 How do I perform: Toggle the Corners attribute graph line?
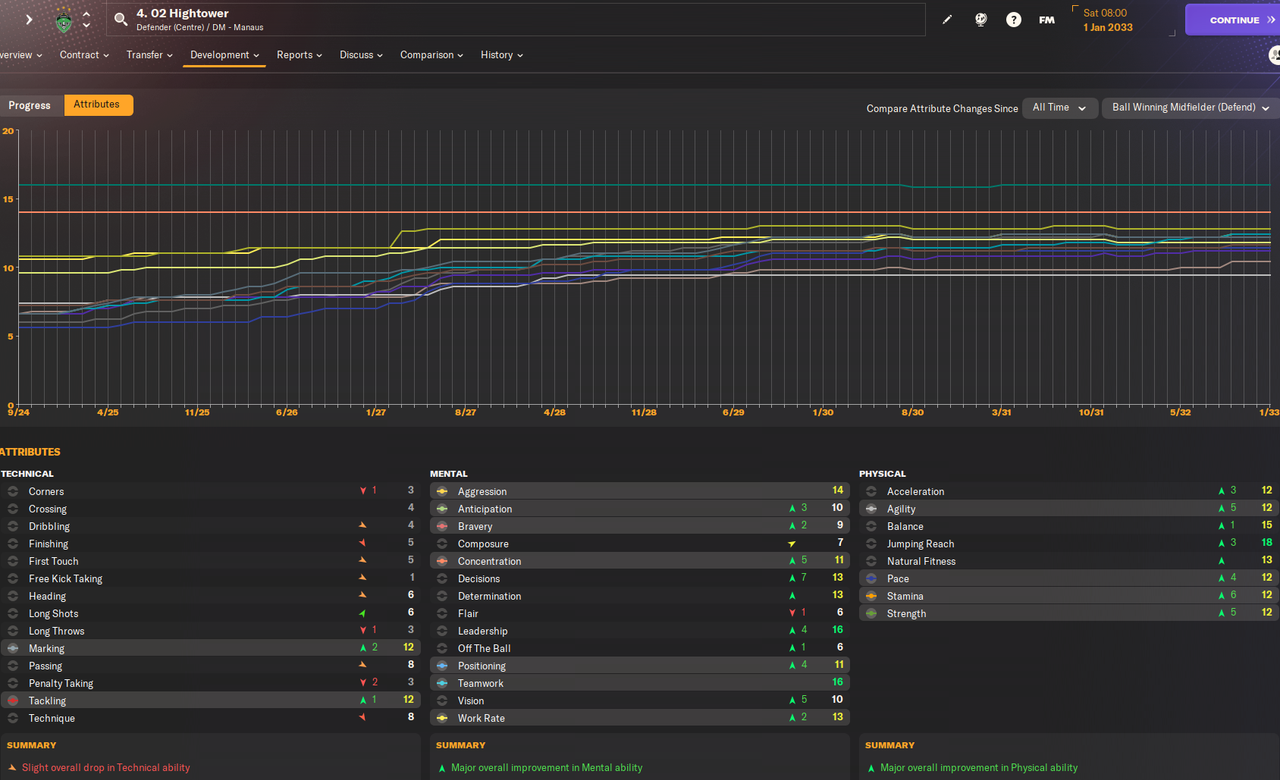tap(12, 492)
